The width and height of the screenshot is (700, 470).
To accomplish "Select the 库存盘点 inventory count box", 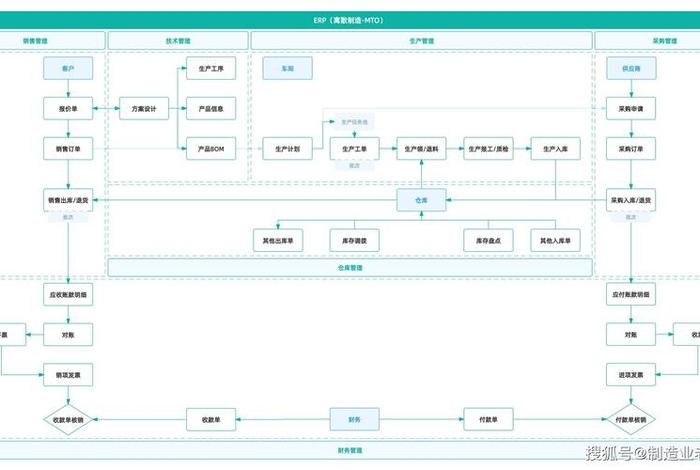I will tap(488, 240).
